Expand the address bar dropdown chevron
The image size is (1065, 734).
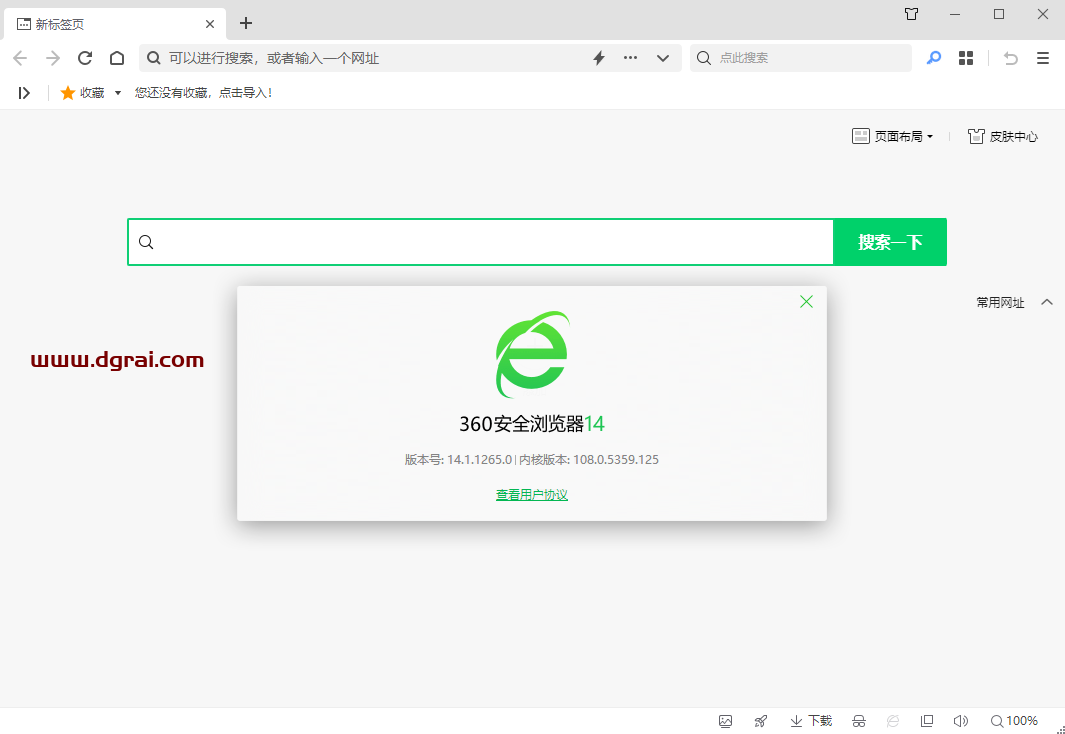(x=663, y=58)
